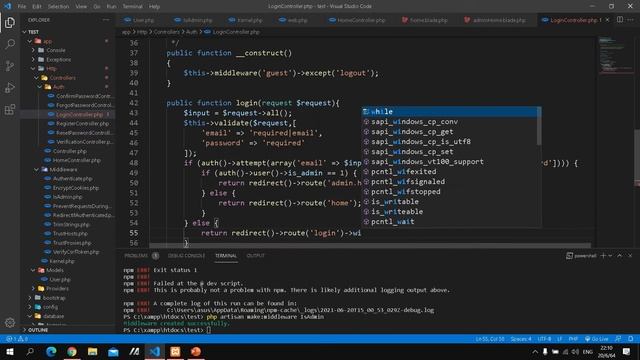Click the PHP language mode indicator
The width and height of the screenshot is (640, 360).
pyautogui.click(x=573, y=339)
